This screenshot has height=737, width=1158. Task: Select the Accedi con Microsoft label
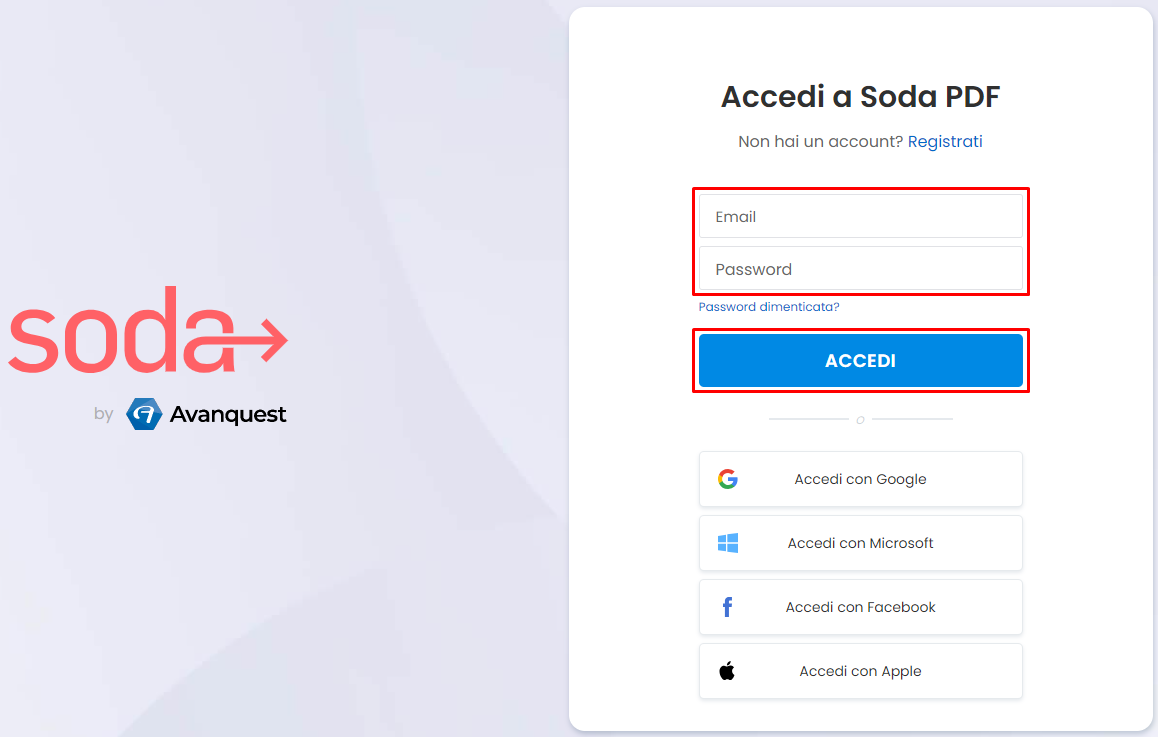[860, 543]
